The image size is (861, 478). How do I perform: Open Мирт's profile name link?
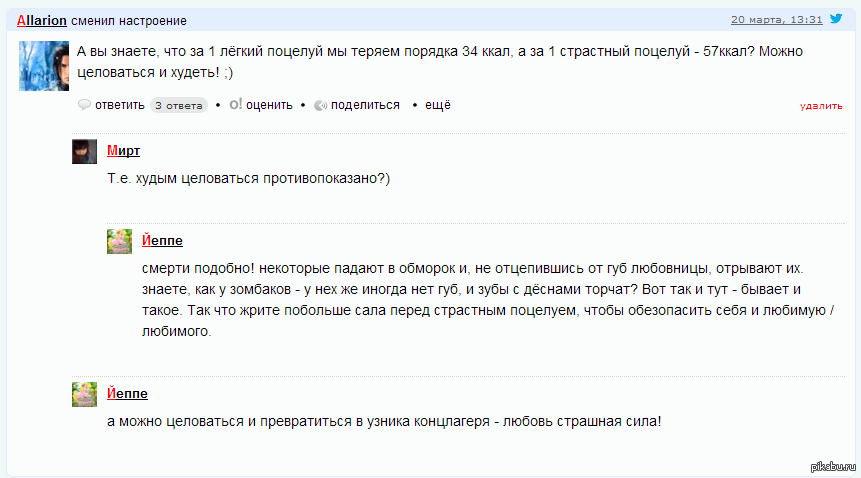click(124, 151)
